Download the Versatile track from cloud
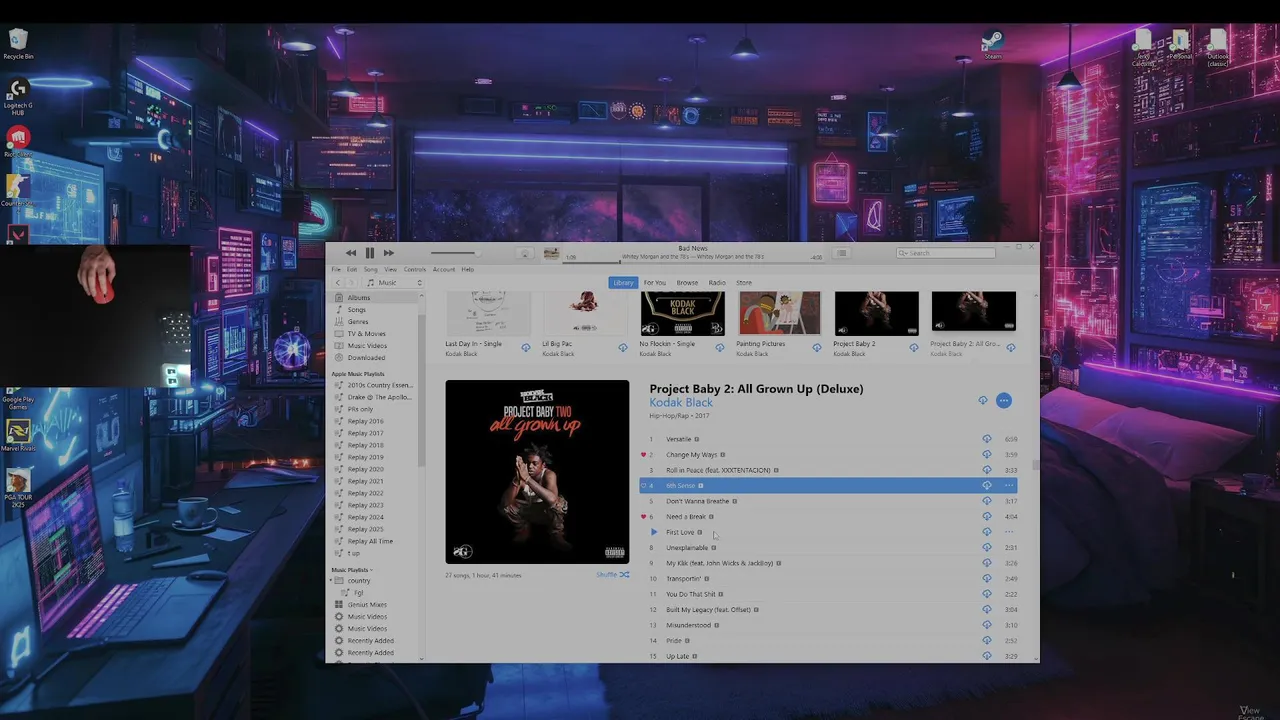 pyautogui.click(x=986, y=439)
